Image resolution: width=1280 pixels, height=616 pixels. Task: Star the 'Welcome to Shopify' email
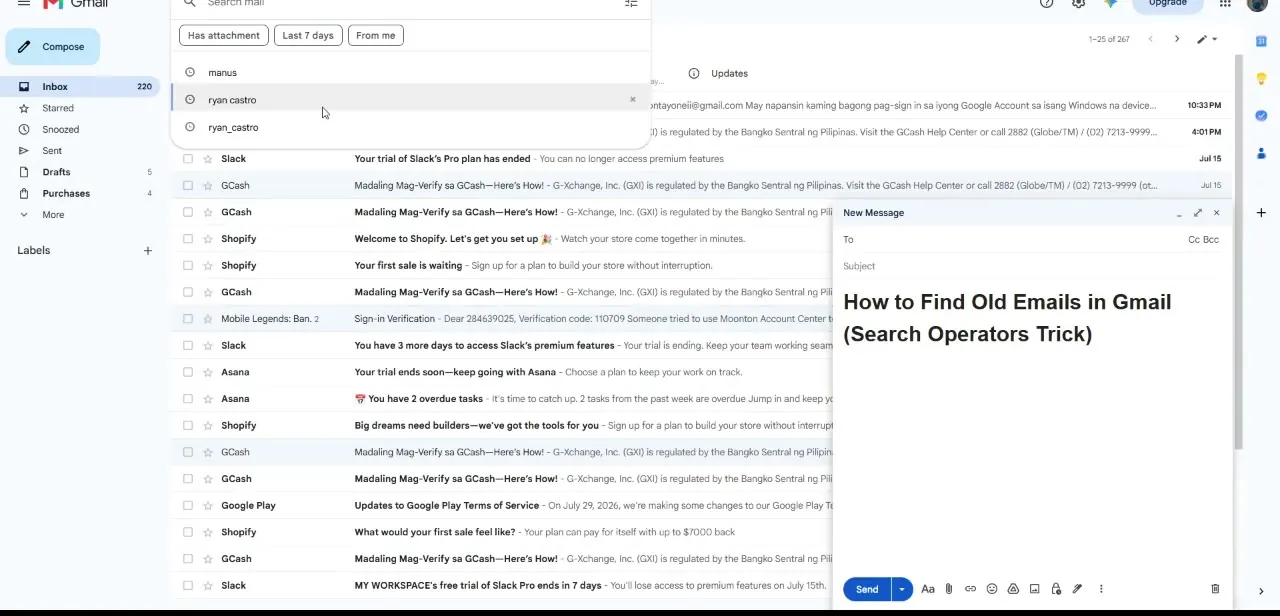[208, 239]
